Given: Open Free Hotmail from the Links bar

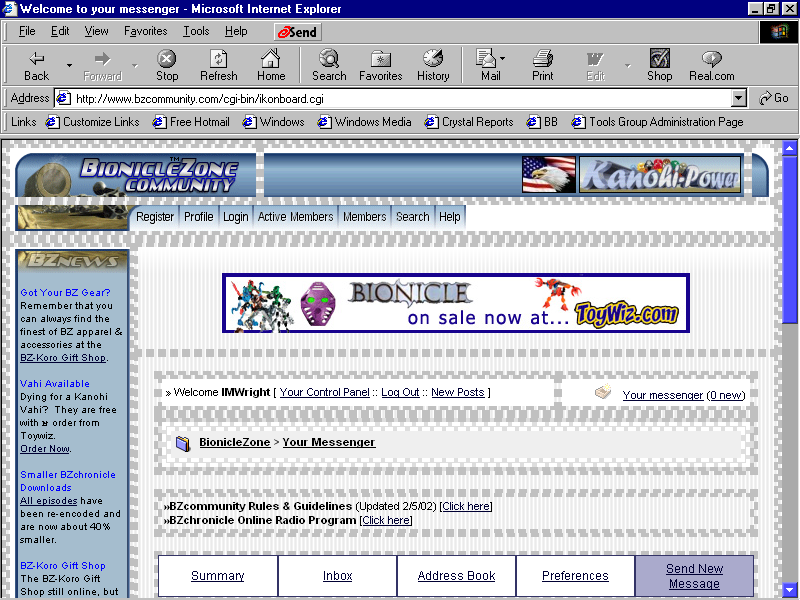Looking at the screenshot, I should pos(192,122).
